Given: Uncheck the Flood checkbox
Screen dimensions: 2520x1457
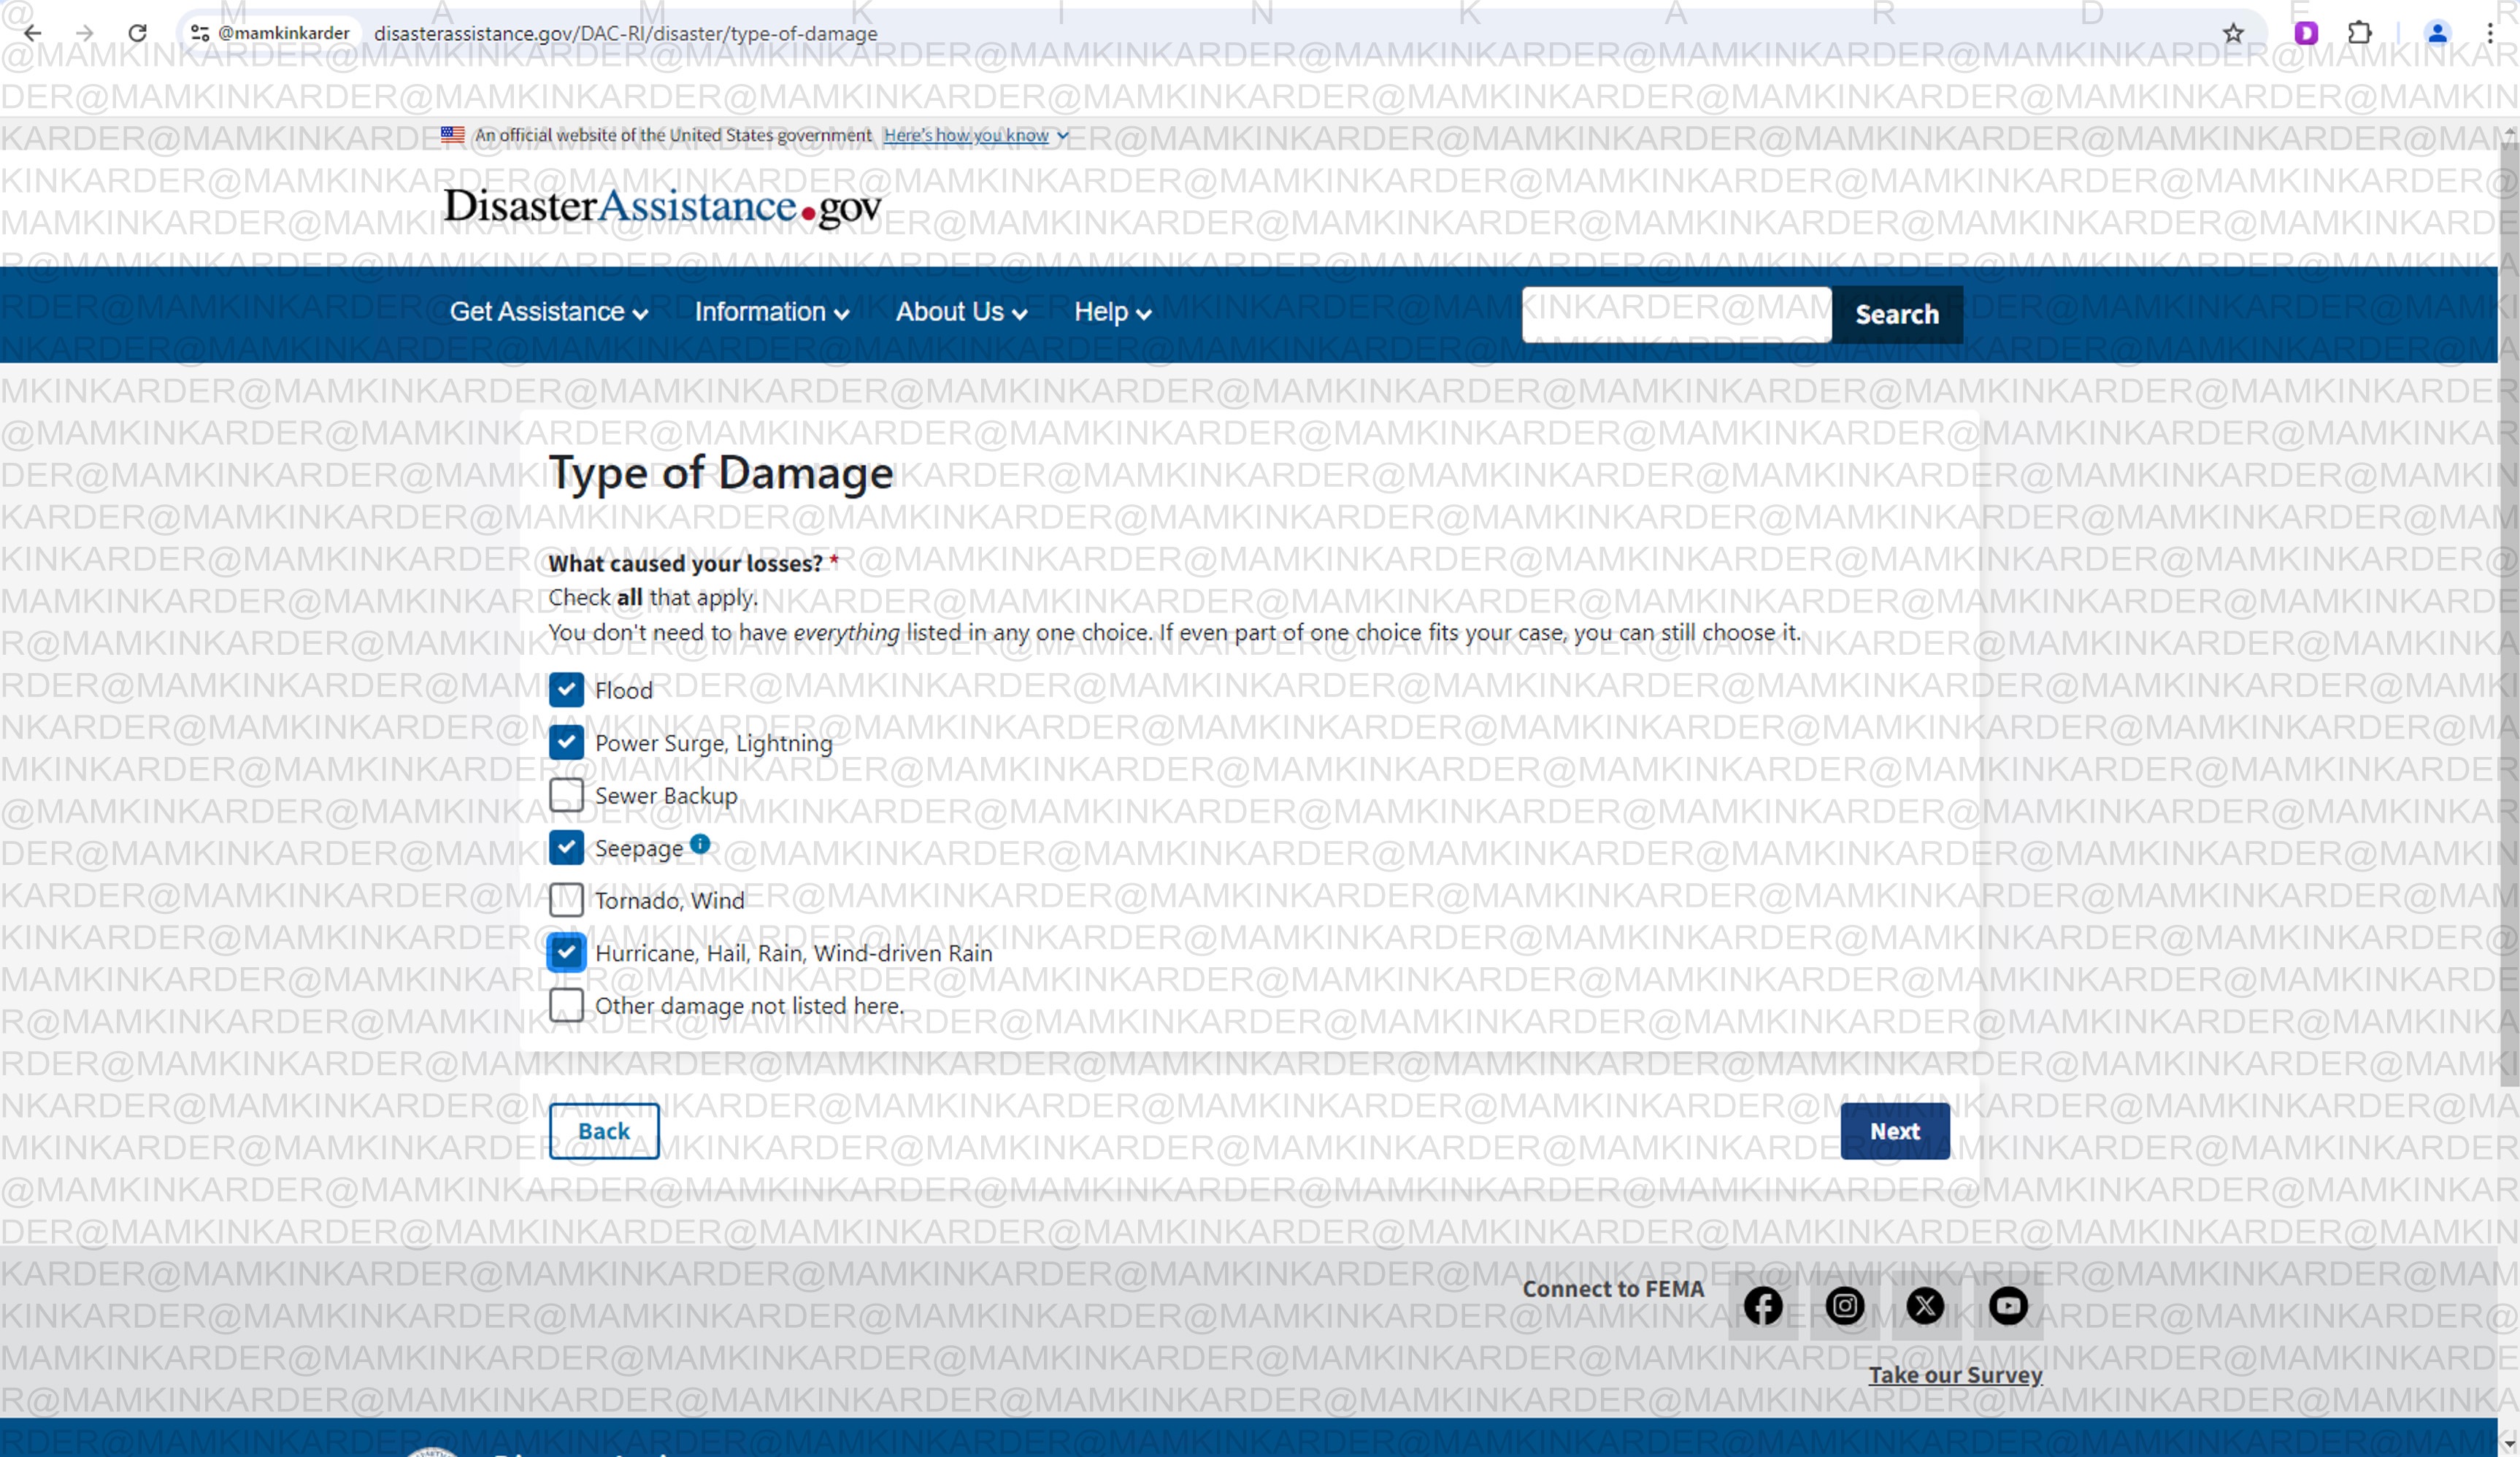Looking at the screenshot, I should tap(566, 689).
